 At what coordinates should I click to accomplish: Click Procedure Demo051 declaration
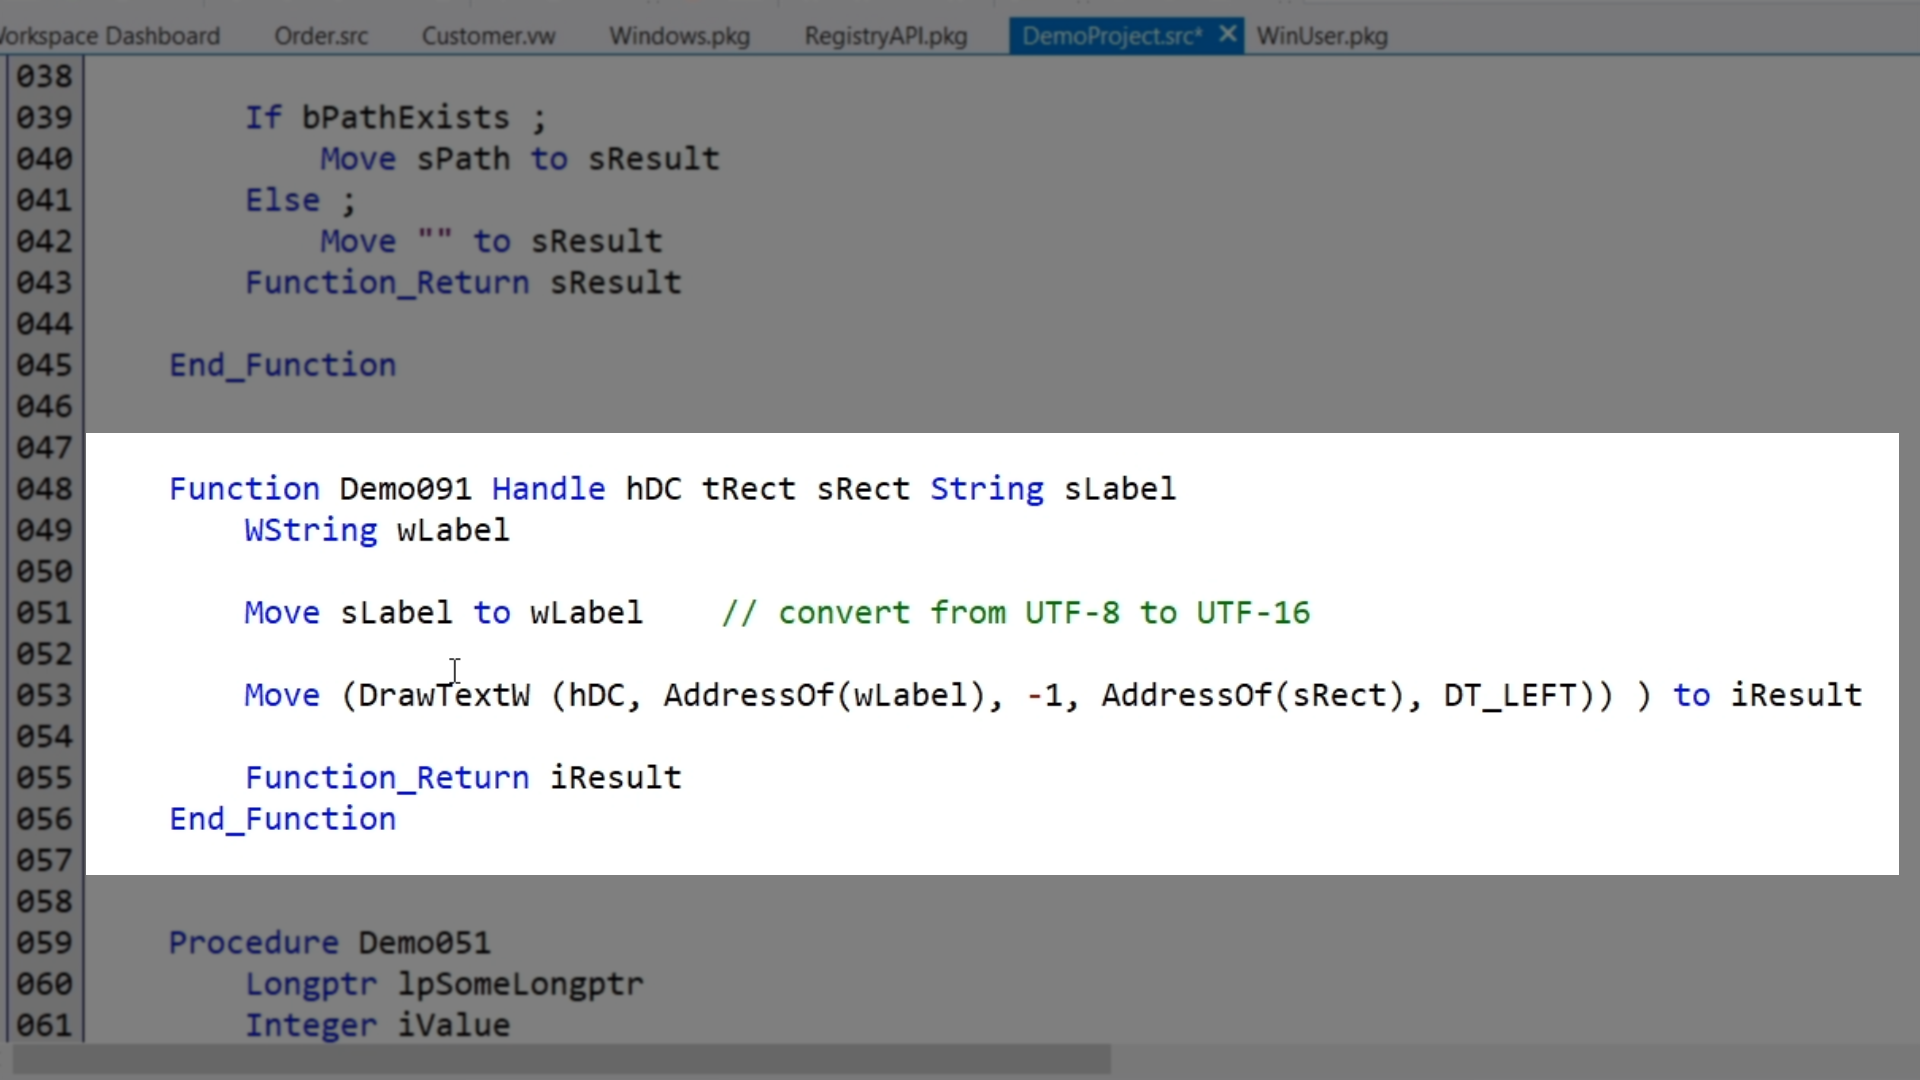[x=329, y=942]
